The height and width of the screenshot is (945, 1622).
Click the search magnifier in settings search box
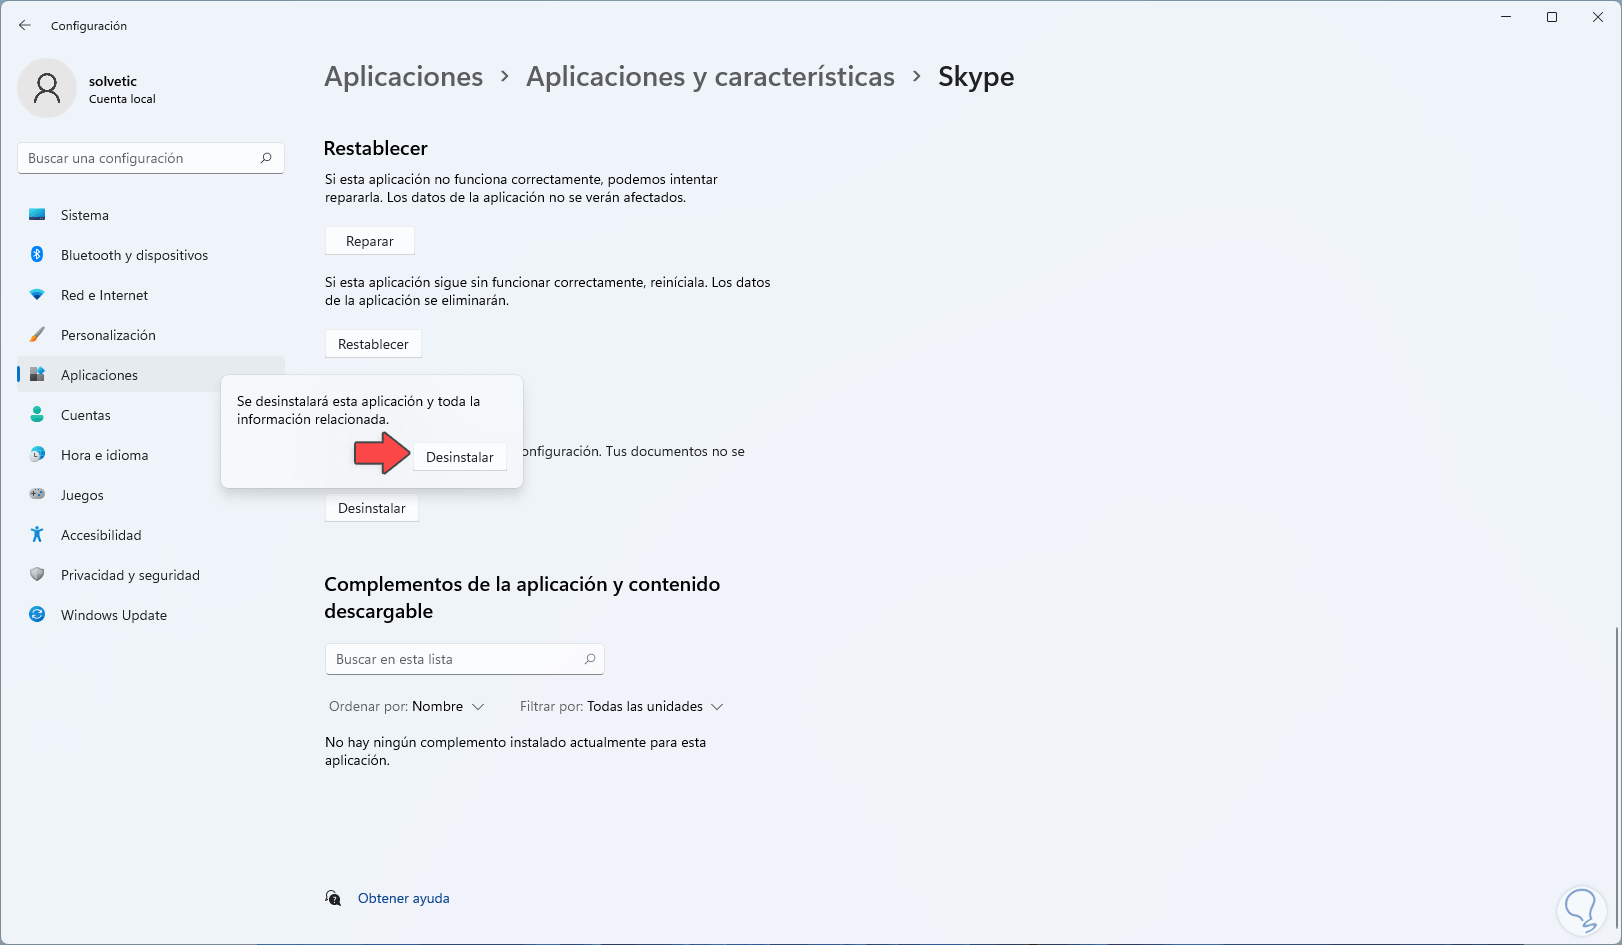click(x=266, y=158)
